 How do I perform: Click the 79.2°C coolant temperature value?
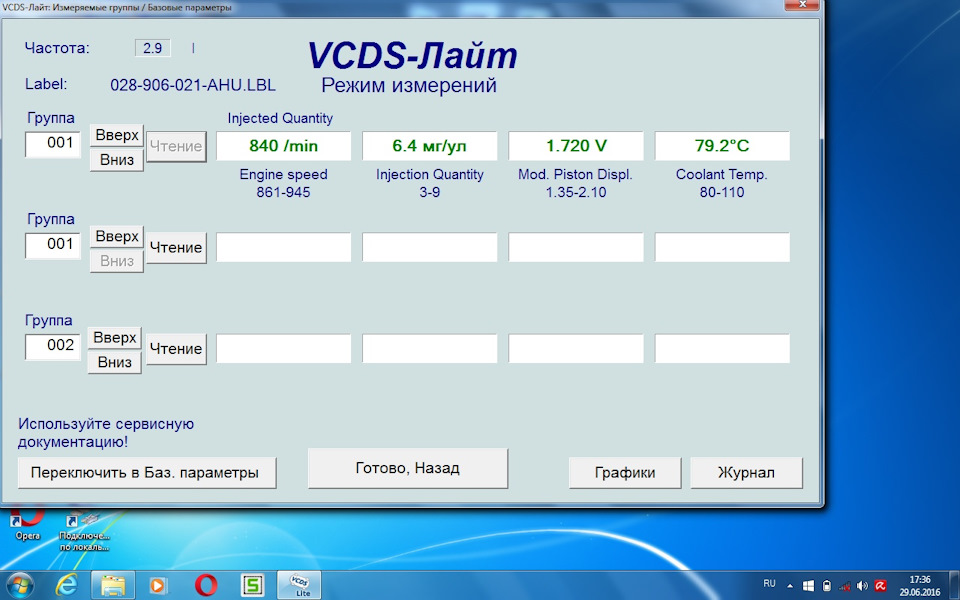pyautogui.click(x=722, y=146)
